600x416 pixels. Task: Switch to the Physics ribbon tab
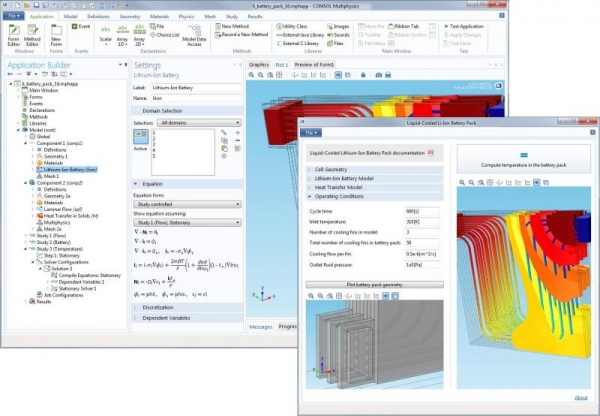pyautogui.click(x=186, y=16)
